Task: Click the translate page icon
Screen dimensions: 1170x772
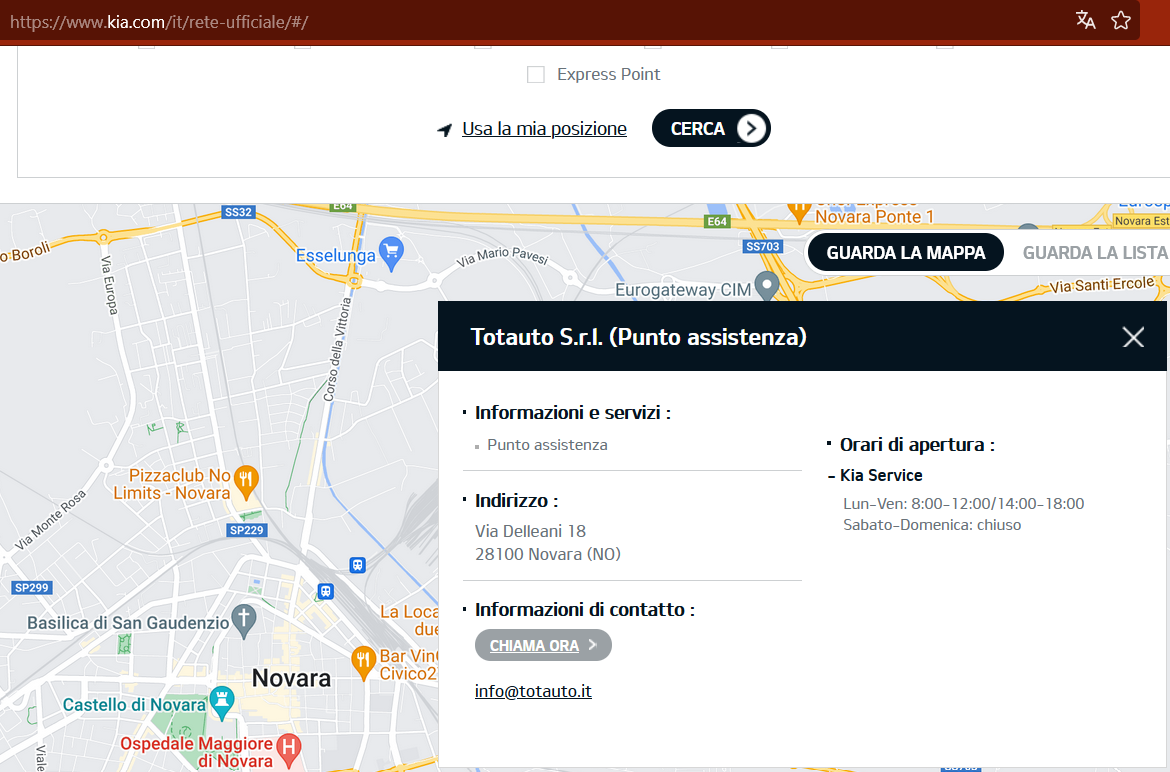Action: tap(1086, 20)
